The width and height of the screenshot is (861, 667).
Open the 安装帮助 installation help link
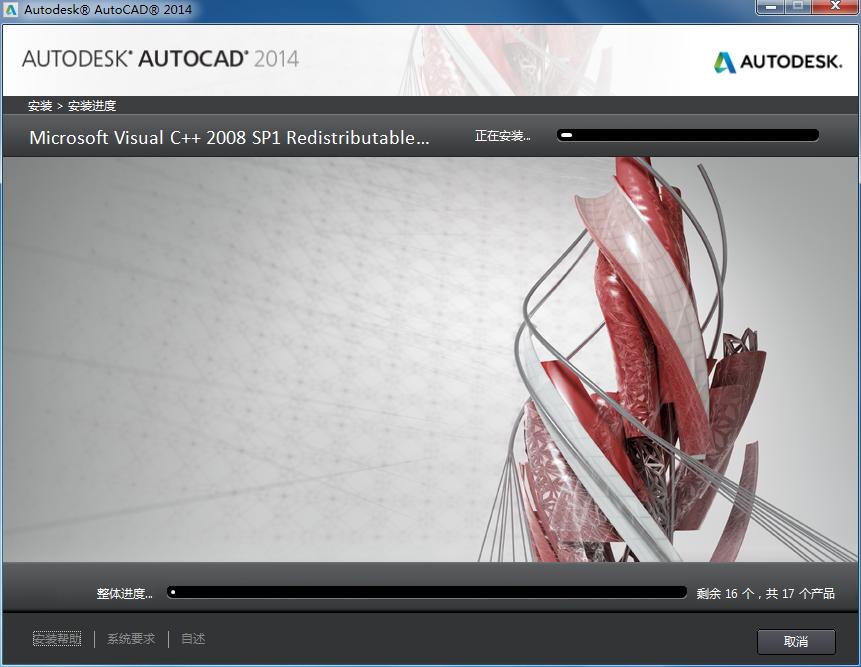coord(57,638)
